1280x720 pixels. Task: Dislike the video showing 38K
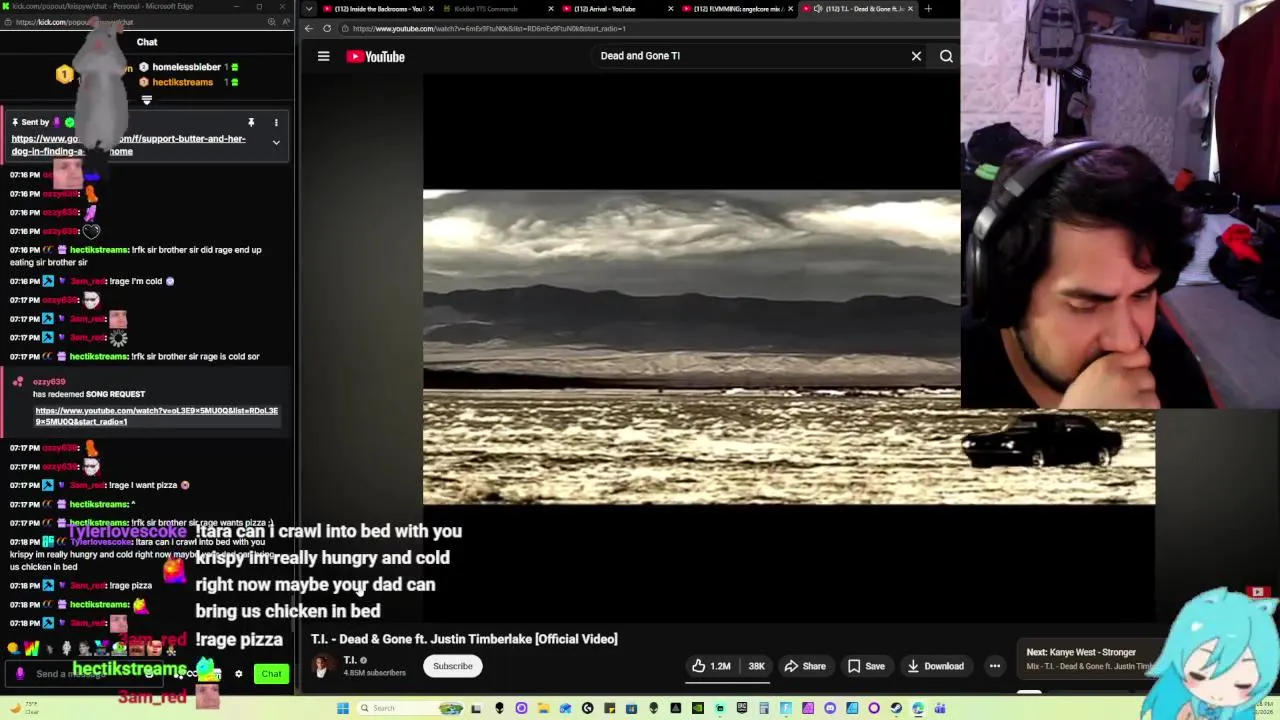(x=756, y=666)
